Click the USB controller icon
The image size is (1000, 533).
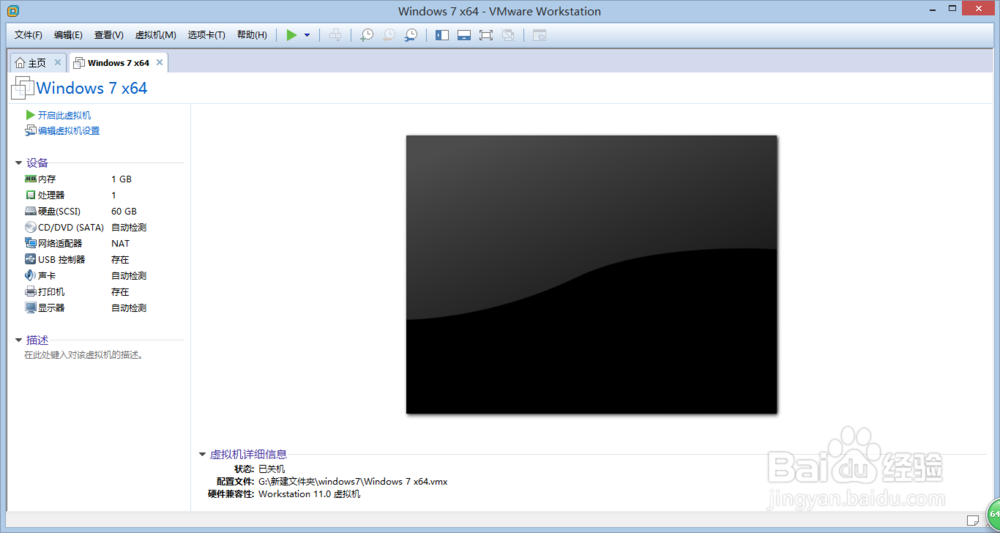tap(30, 259)
